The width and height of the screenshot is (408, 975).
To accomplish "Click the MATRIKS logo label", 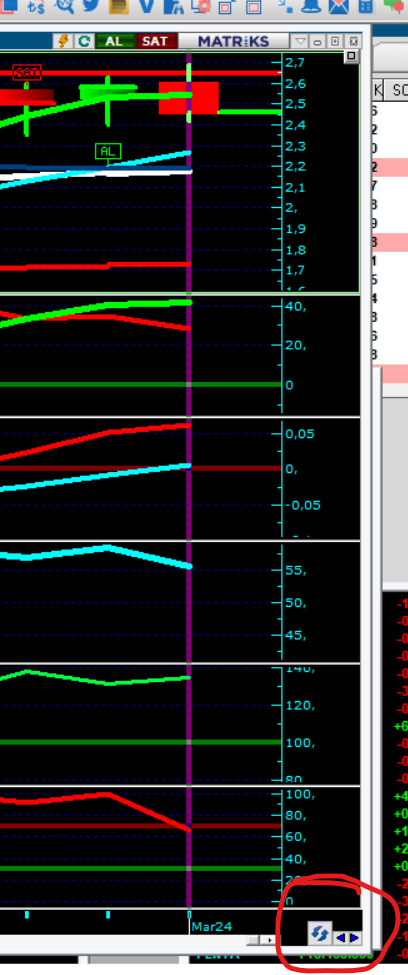I will point(234,42).
